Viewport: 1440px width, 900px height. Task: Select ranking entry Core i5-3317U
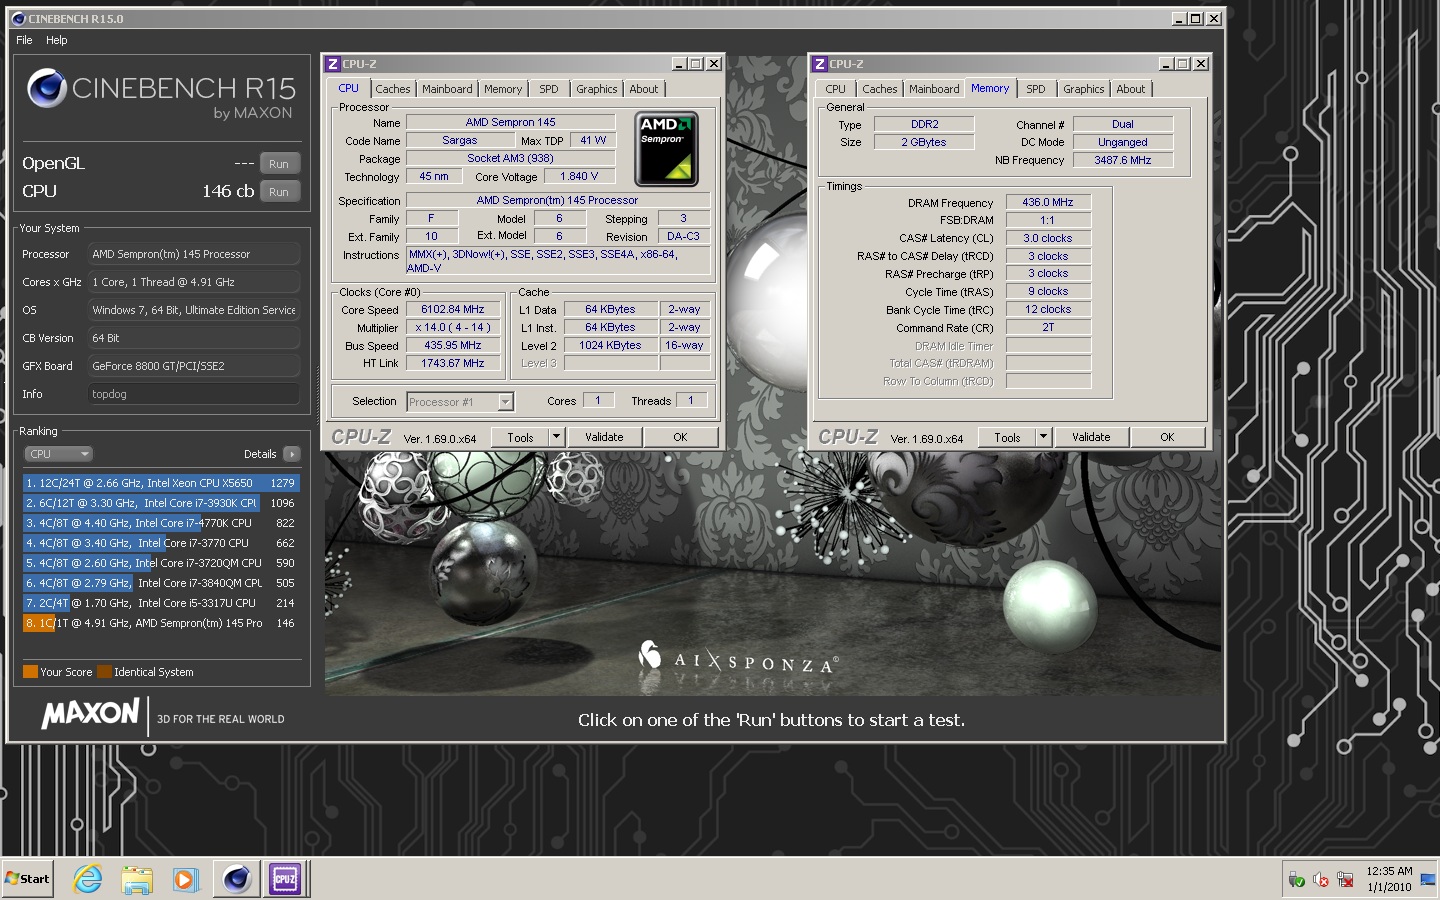pyautogui.click(x=161, y=603)
